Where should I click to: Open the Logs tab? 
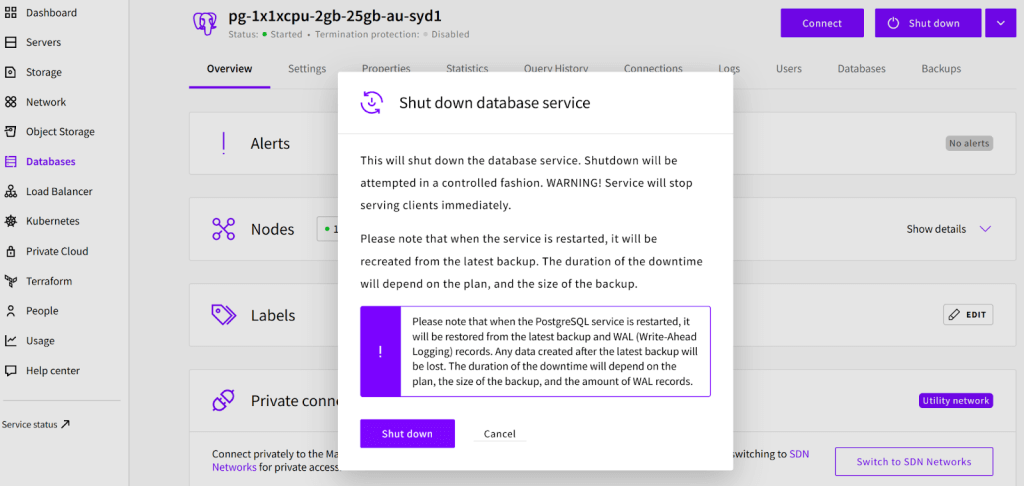coord(729,69)
